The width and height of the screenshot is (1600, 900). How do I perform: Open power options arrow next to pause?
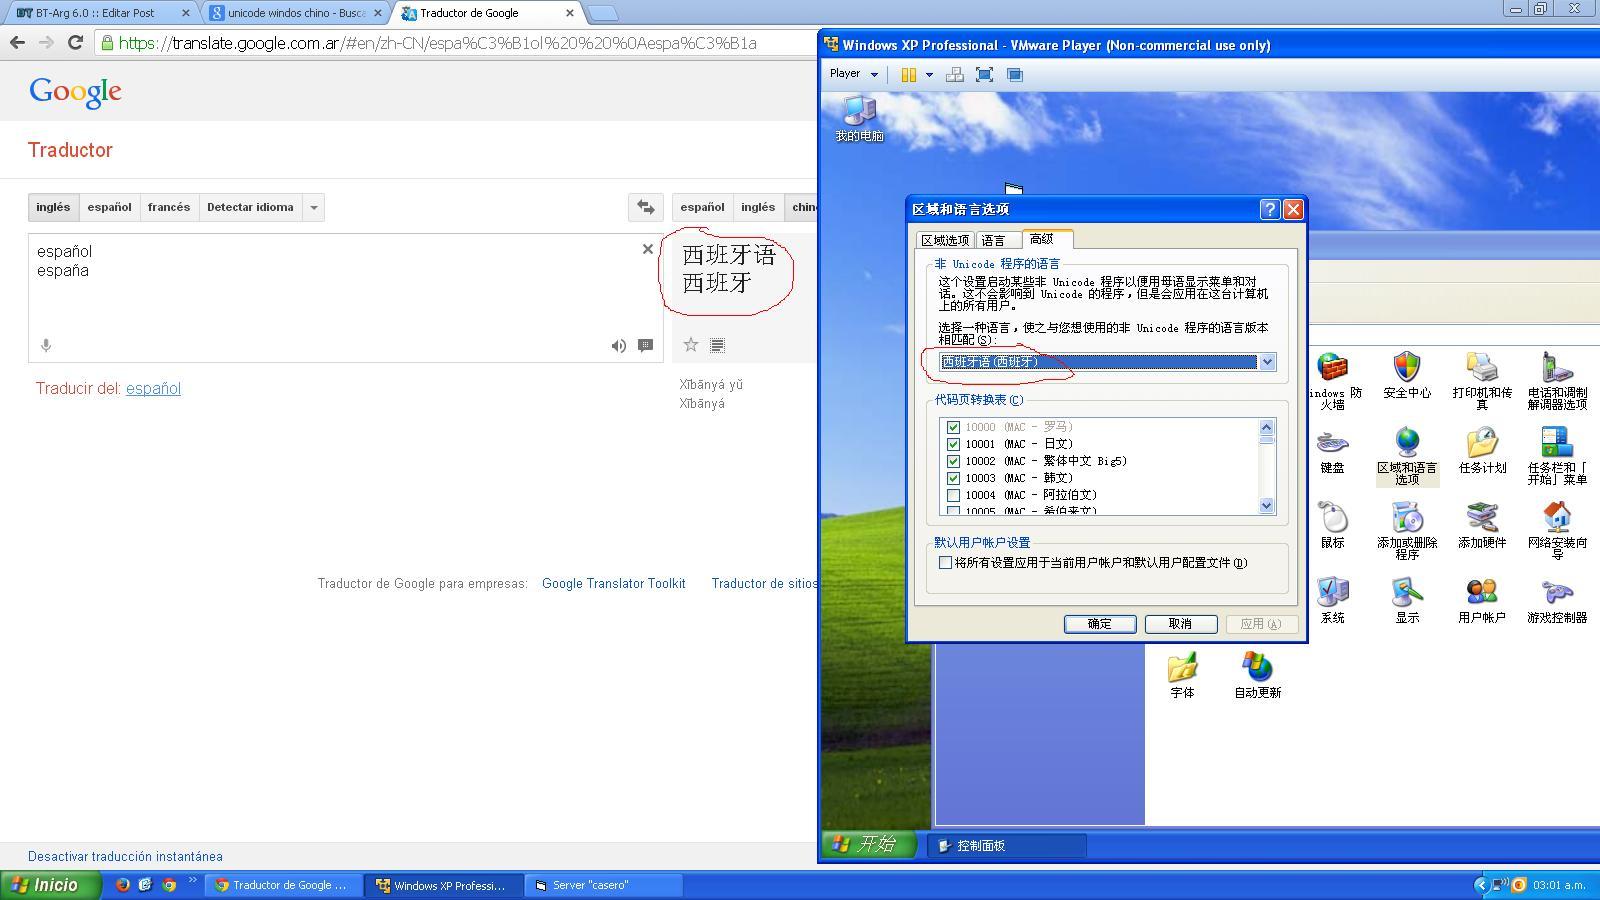[929, 75]
